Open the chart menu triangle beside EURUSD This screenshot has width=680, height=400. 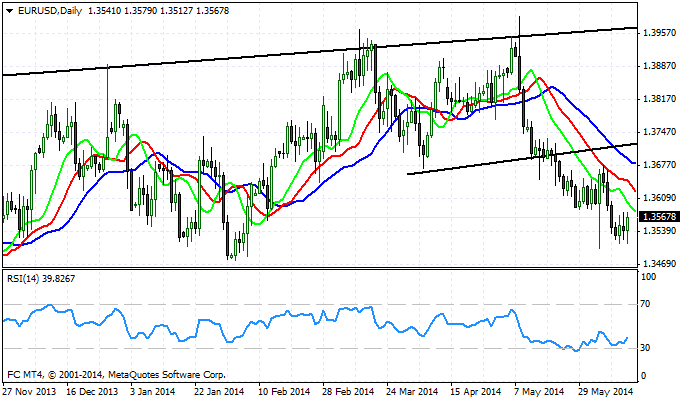point(10,11)
